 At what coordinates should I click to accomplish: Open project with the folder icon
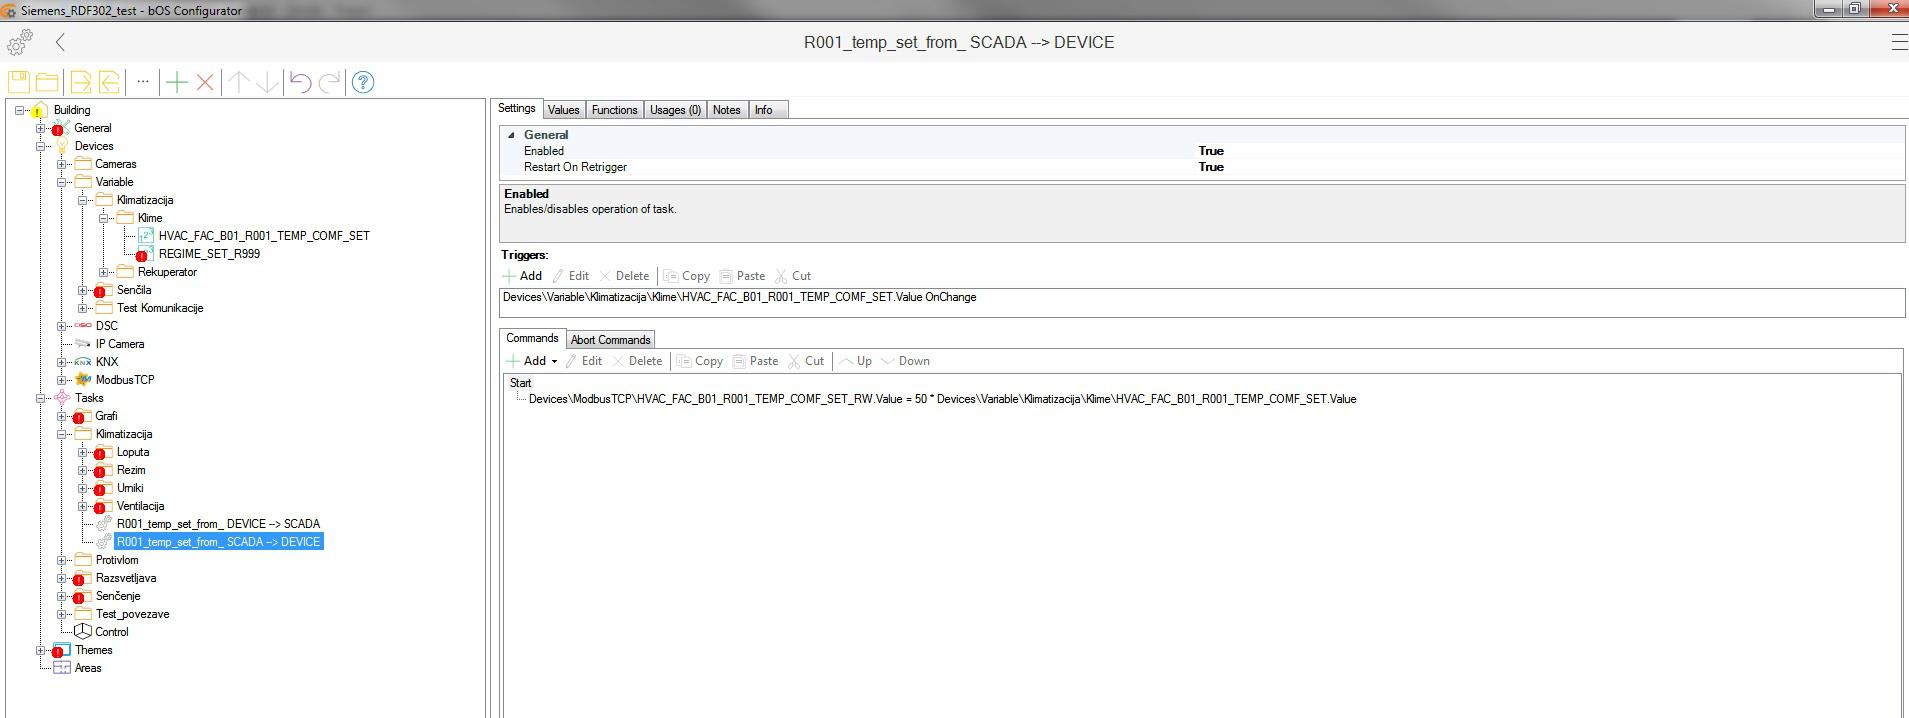(x=47, y=82)
